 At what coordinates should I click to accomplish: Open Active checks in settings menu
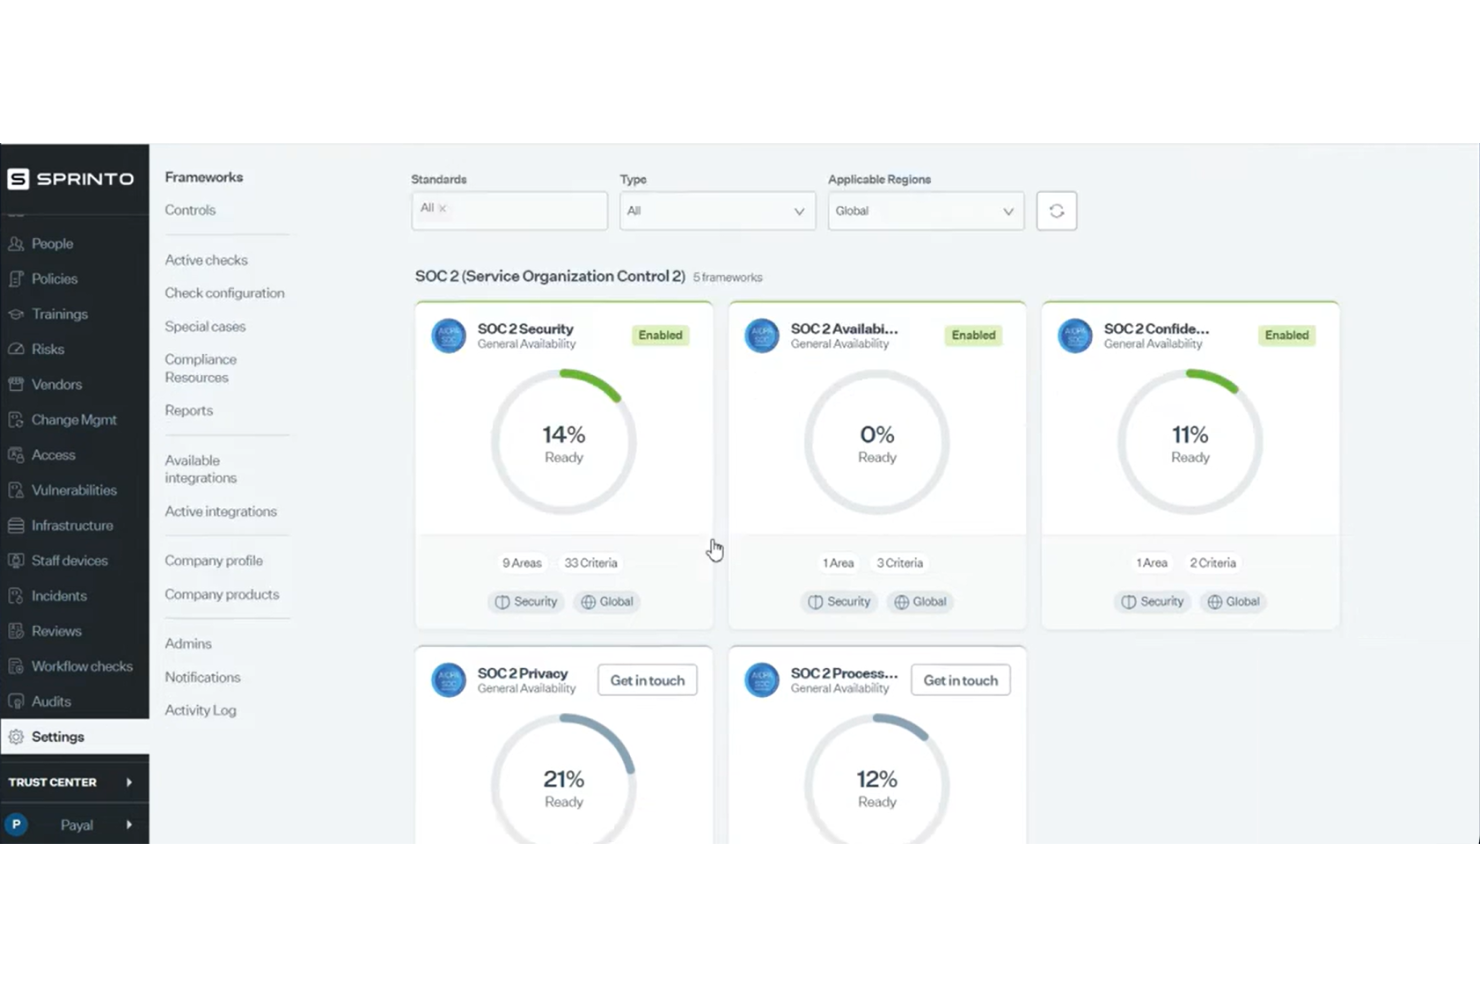[x=206, y=260]
